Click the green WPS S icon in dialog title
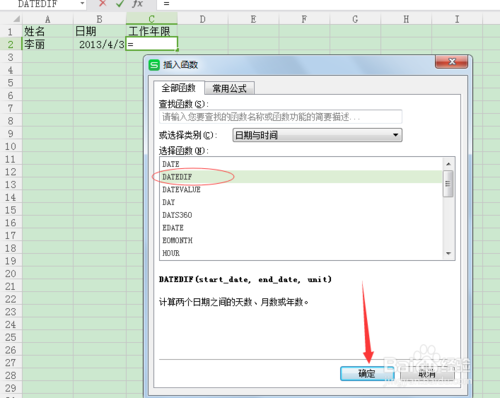The height and width of the screenshot is (398, 500). (x=154, y=65)
